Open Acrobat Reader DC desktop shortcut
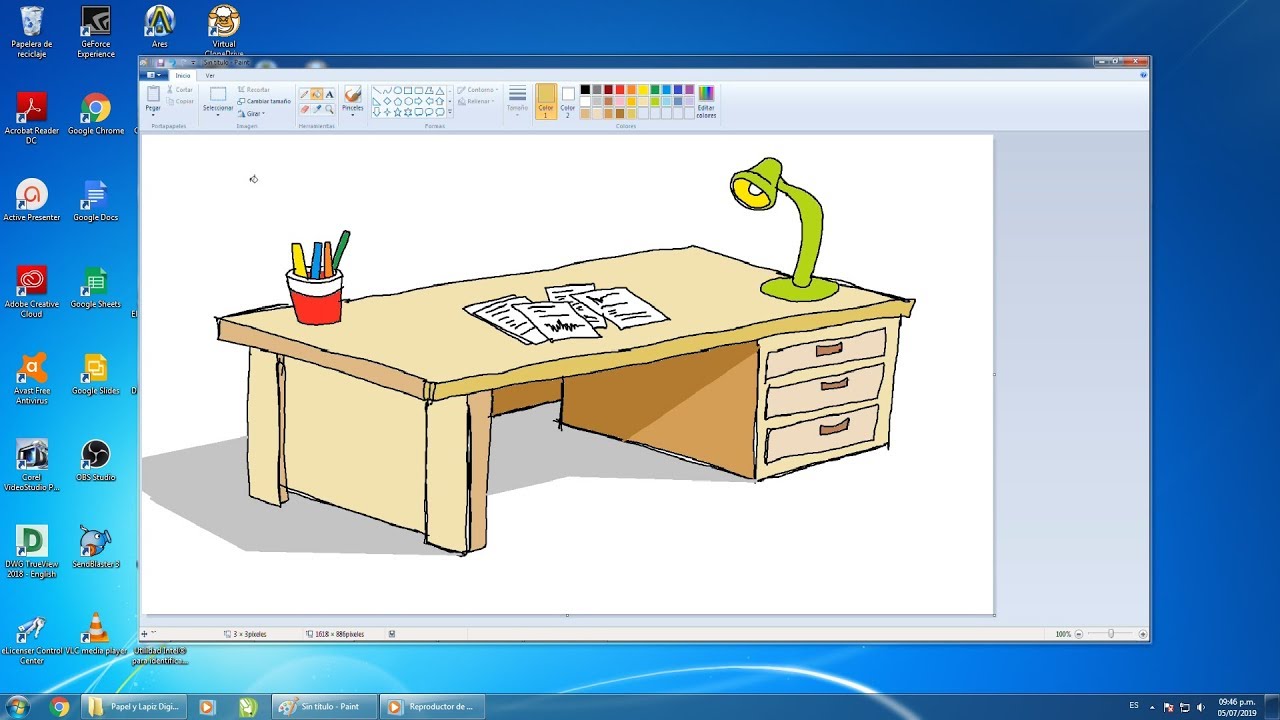Screen dimensions: 1280x720 [x=32, y=118]
